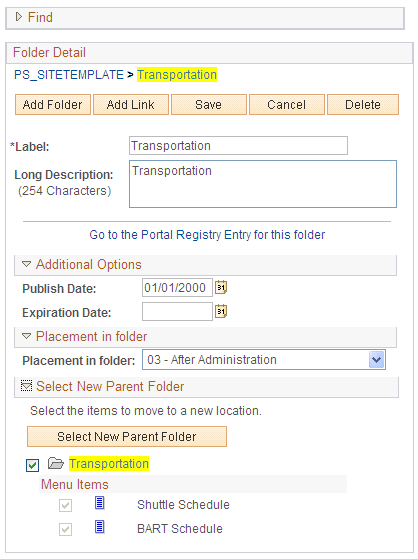This screenshot has width=418, height=559.
Task: Click the BART Schedule document icon
Action: tap(100, 527)
